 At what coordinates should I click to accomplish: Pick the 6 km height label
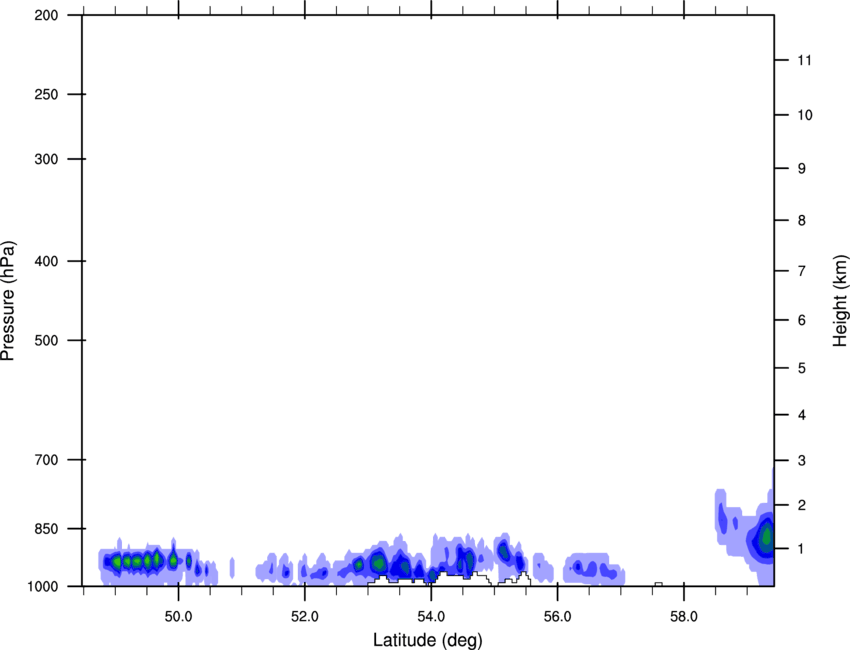click(x=802, y=320)
